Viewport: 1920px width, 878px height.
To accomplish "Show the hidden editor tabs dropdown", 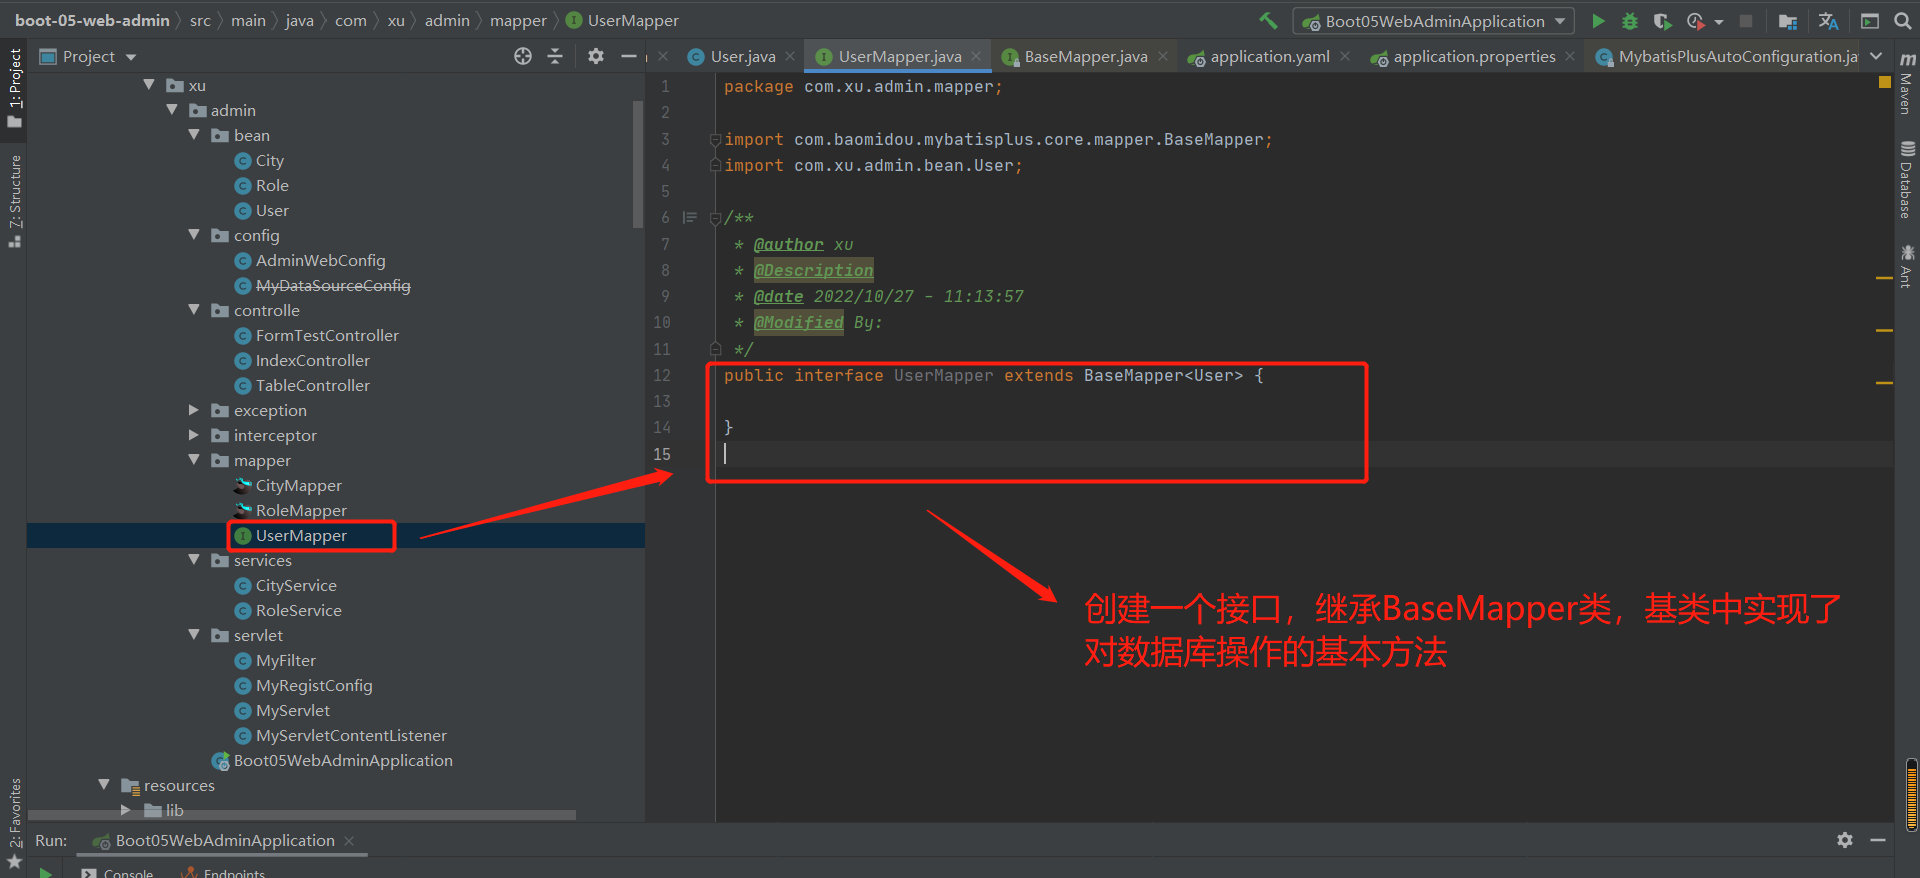I will click(x=1876, y=57).
